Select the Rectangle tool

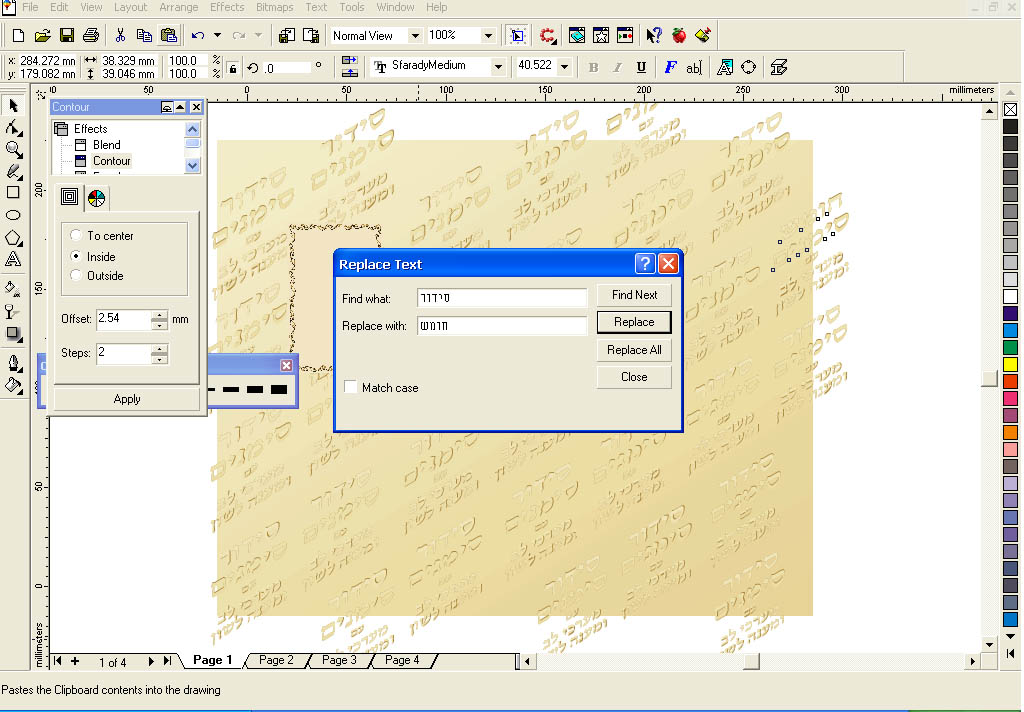click(x=13, y=193)
